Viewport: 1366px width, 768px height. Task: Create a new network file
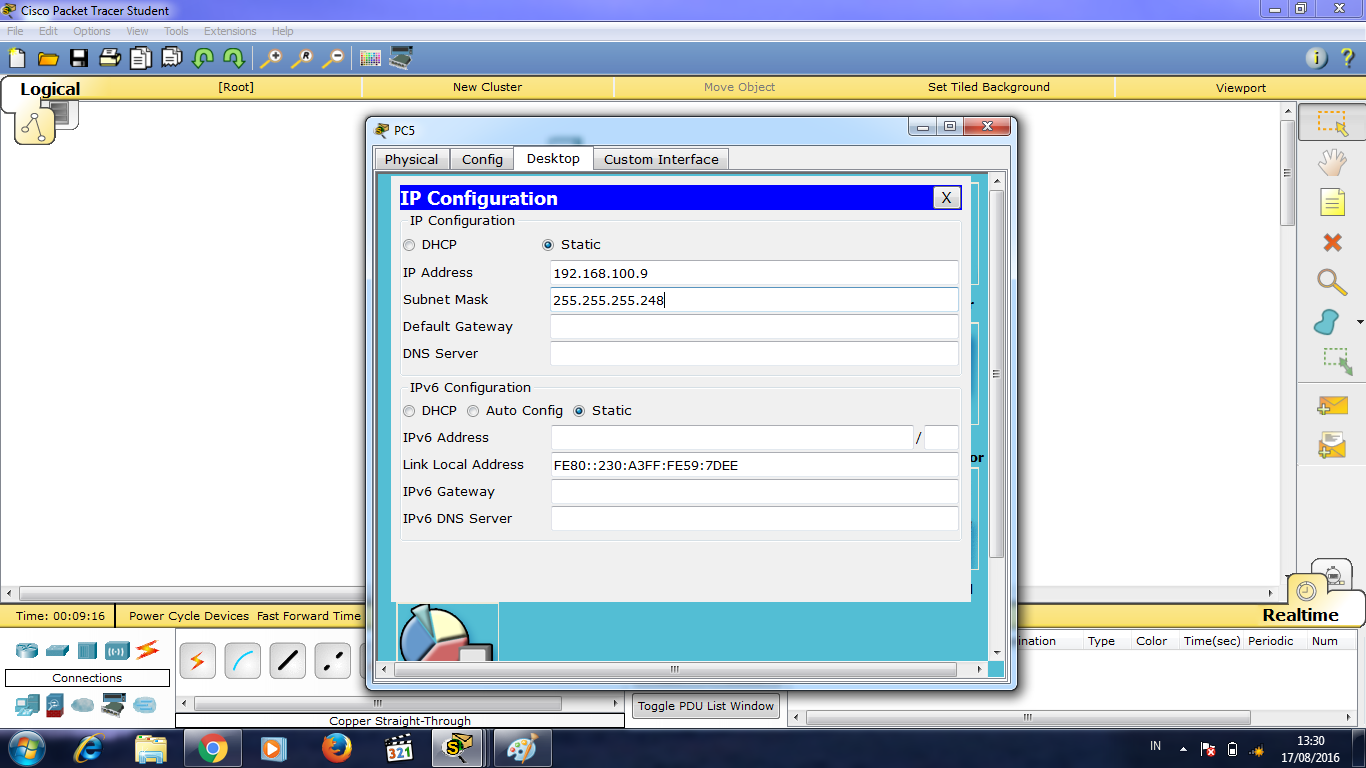pos(16,58)
